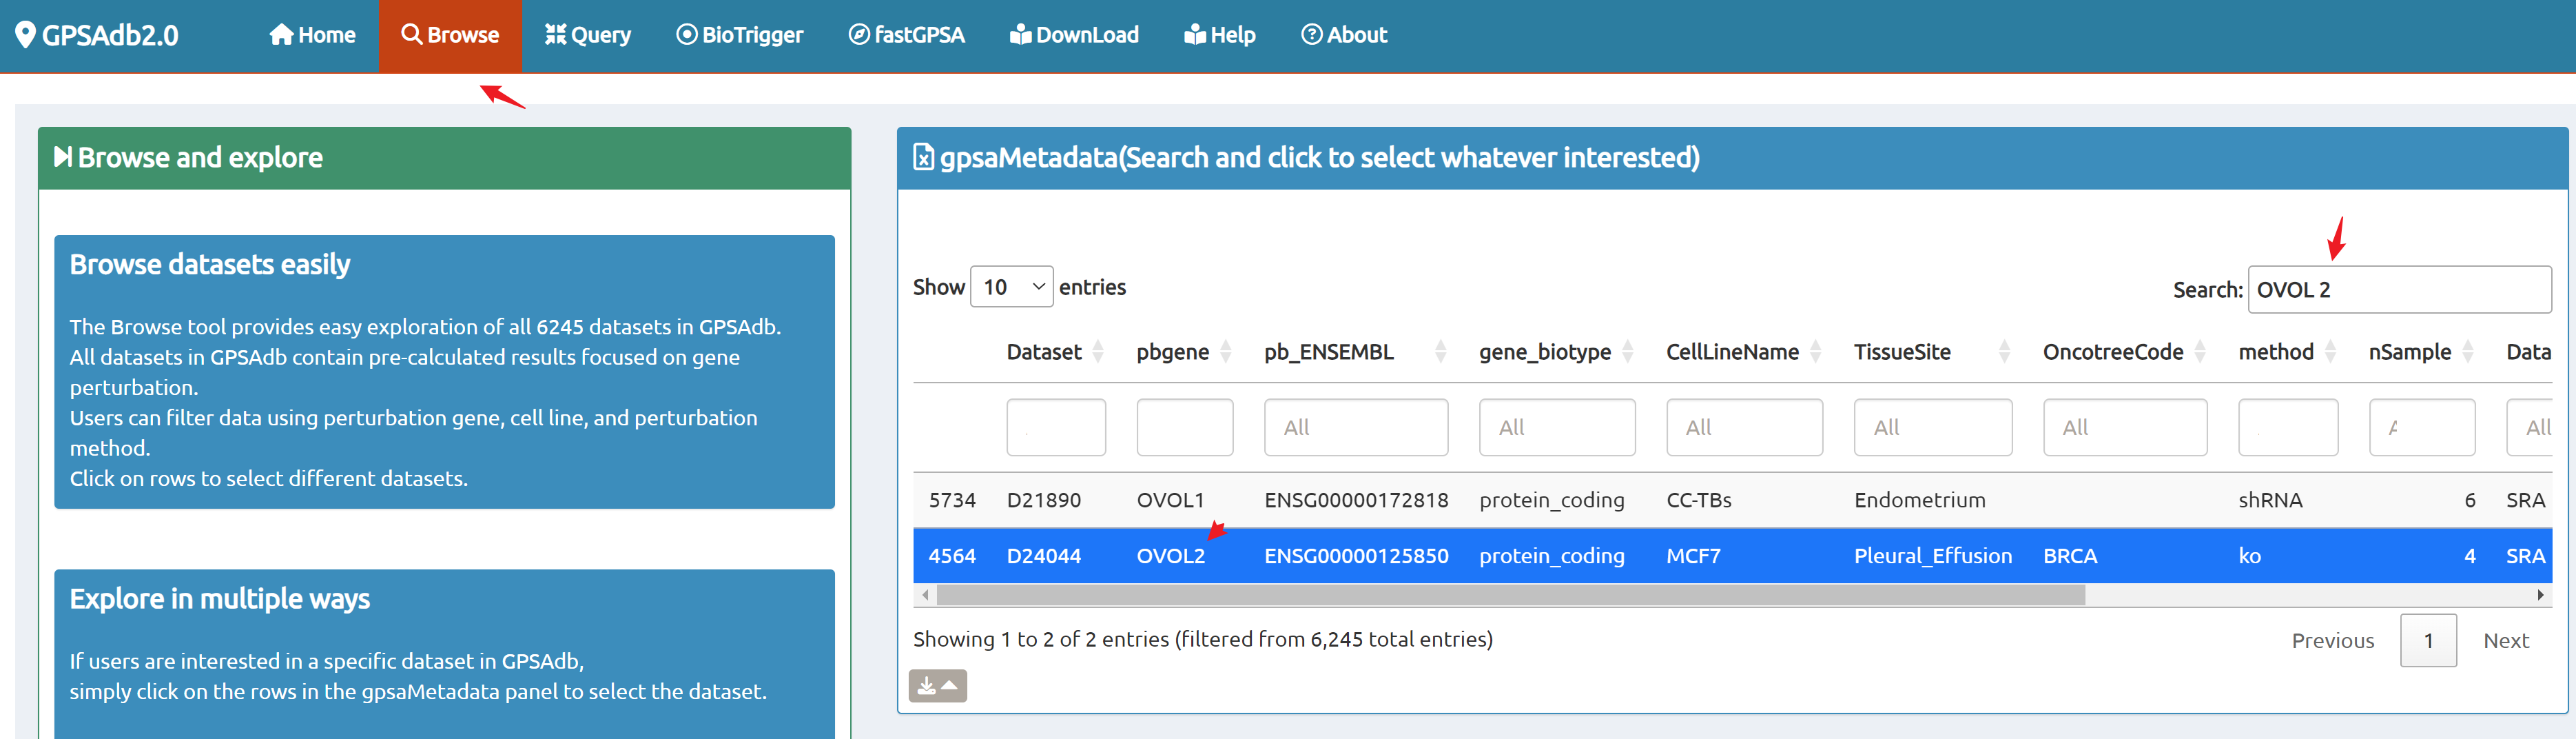Open the fastGPSA tab
The width and height of the screenshot is (2576, 739).
[x=906, y=35]
